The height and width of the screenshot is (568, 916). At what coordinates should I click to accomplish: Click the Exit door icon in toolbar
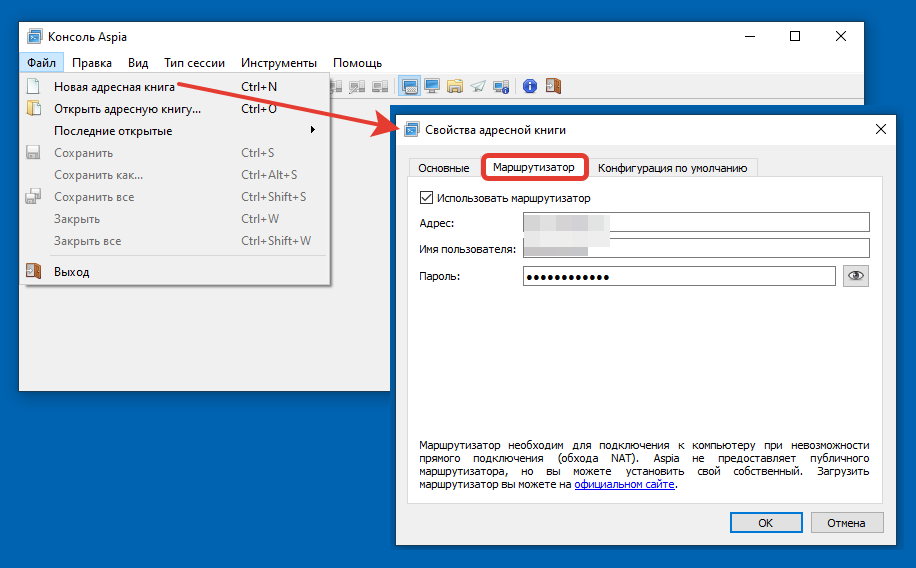(x=553, y=87)
